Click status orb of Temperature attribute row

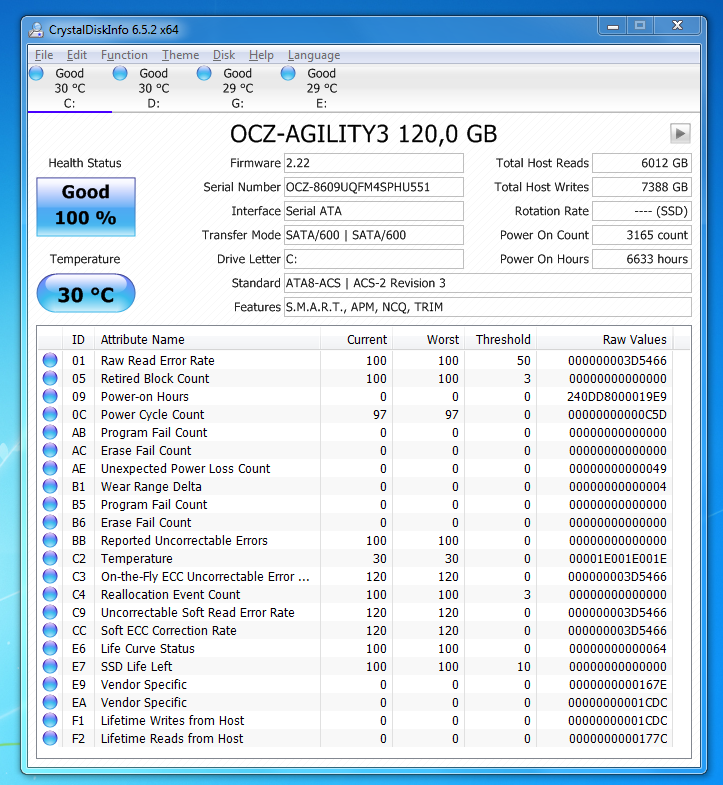coord(50,559)
